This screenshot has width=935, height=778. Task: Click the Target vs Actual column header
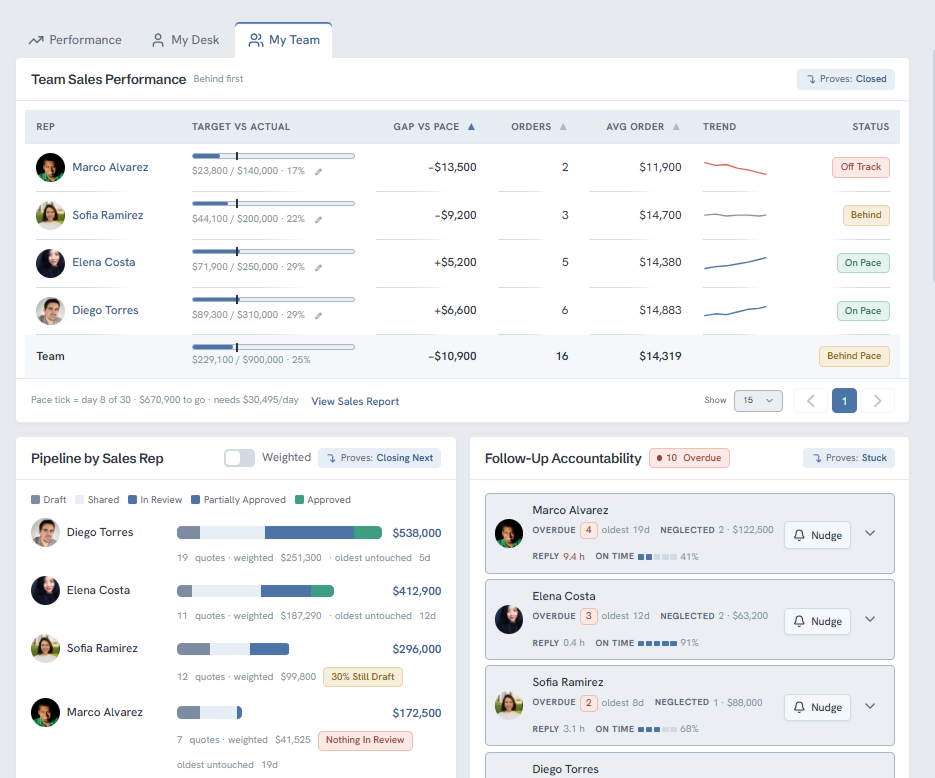click(x=241, y=126)
